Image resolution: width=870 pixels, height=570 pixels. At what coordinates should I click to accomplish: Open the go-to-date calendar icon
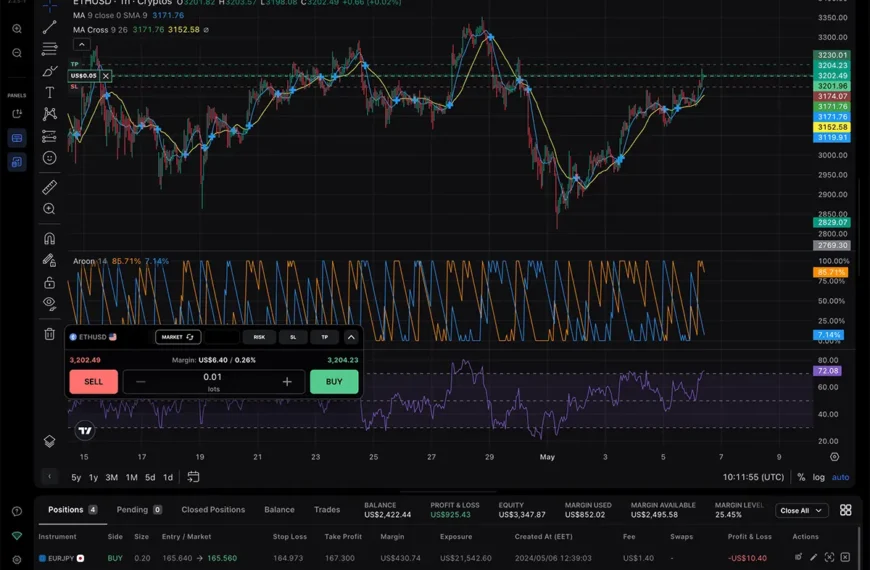point(193,477)
